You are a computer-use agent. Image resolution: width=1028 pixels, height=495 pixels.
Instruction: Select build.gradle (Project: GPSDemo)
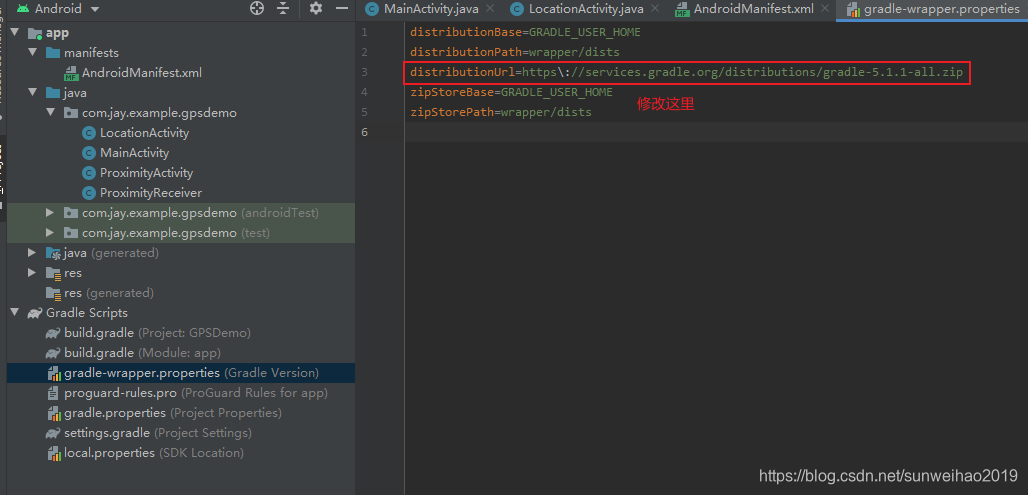(157, 332)
